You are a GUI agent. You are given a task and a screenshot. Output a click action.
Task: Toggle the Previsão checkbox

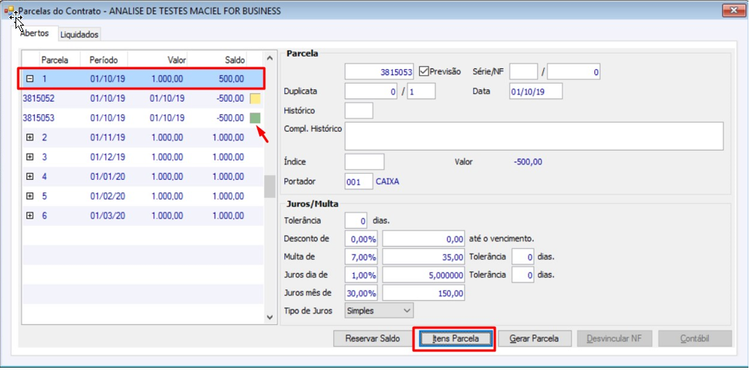pos(423,72)
